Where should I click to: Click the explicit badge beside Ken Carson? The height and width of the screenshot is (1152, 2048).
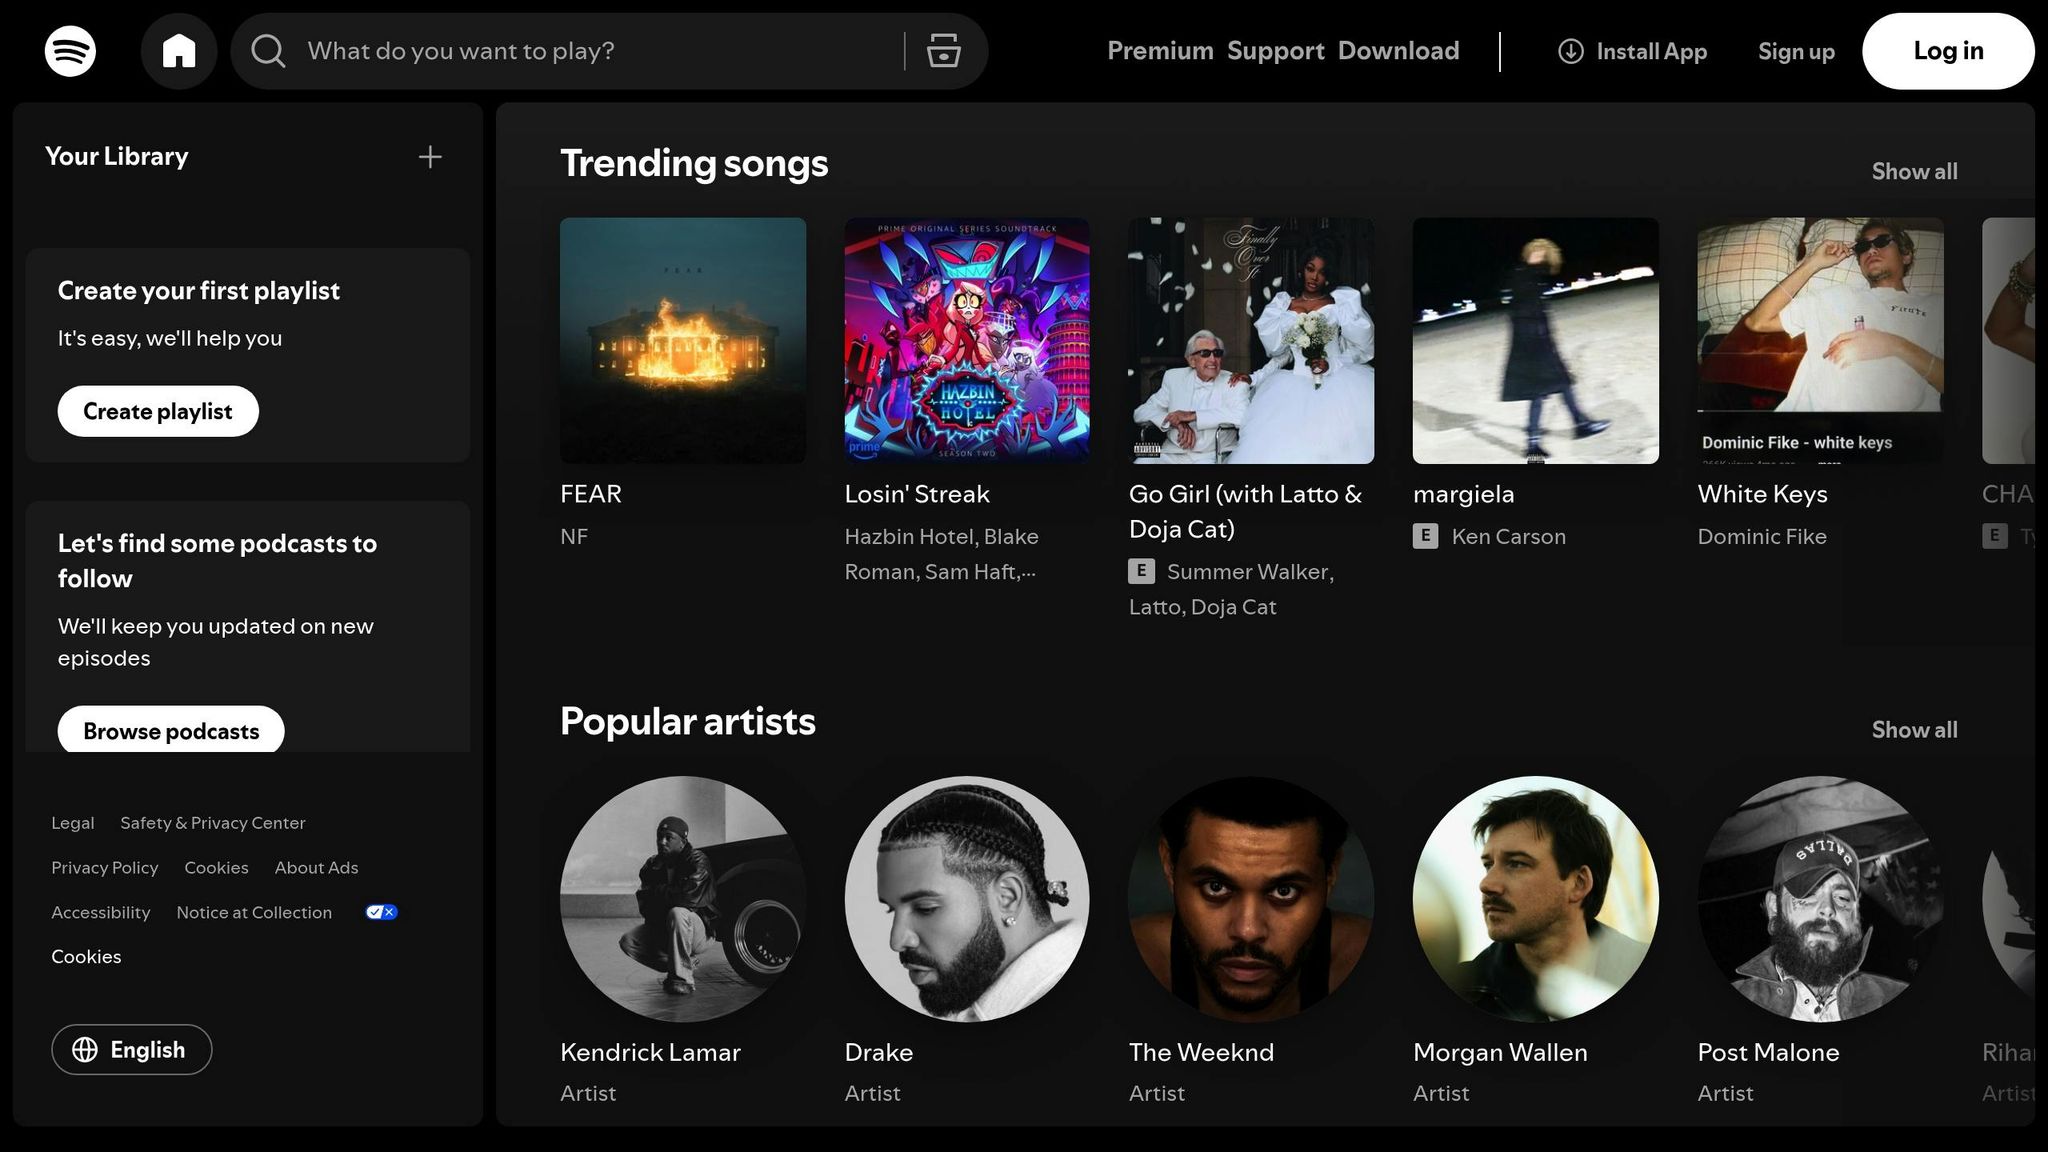[1426, 536]
